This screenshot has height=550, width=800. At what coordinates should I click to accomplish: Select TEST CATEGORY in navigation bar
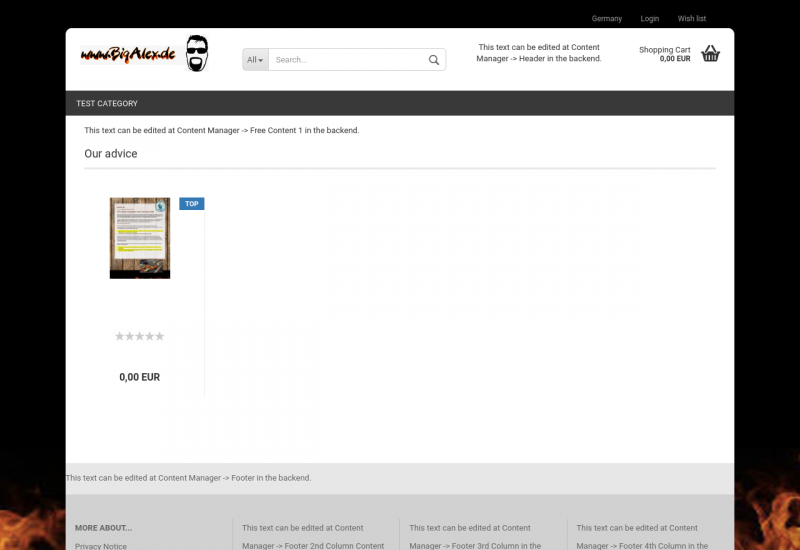click(107, 104)
